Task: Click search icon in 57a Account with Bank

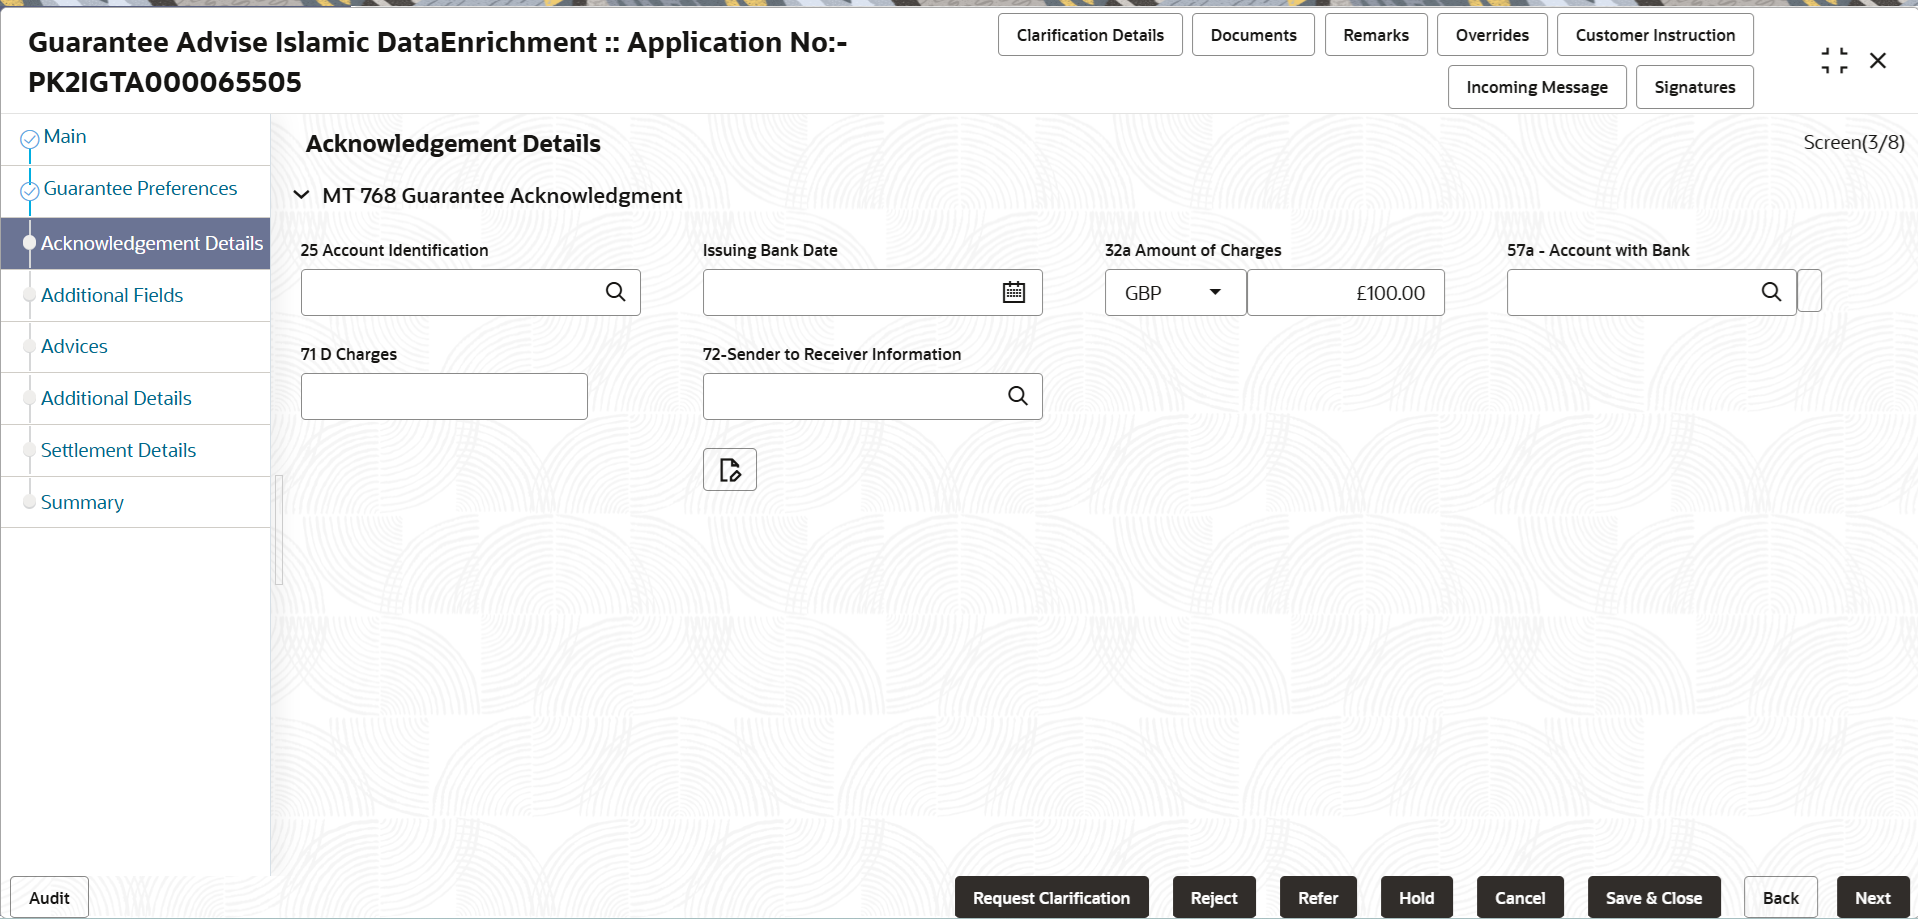Action: click(1770, 292)
